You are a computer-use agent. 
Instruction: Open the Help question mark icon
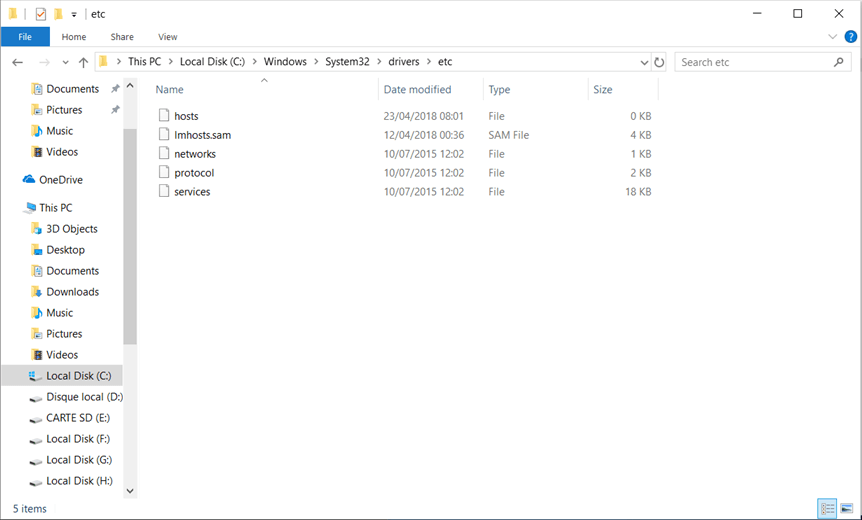[850, 37]
